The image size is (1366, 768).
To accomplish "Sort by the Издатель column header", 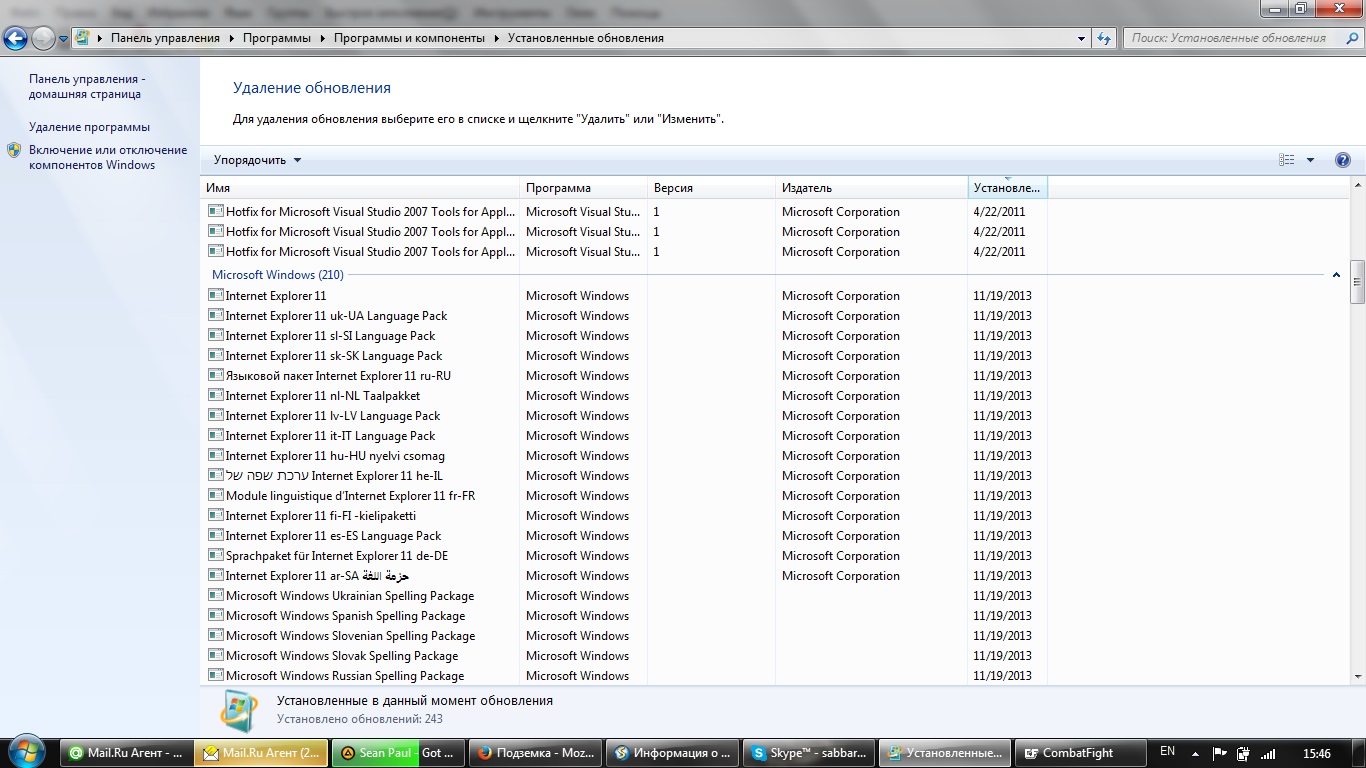I will 871,188.
